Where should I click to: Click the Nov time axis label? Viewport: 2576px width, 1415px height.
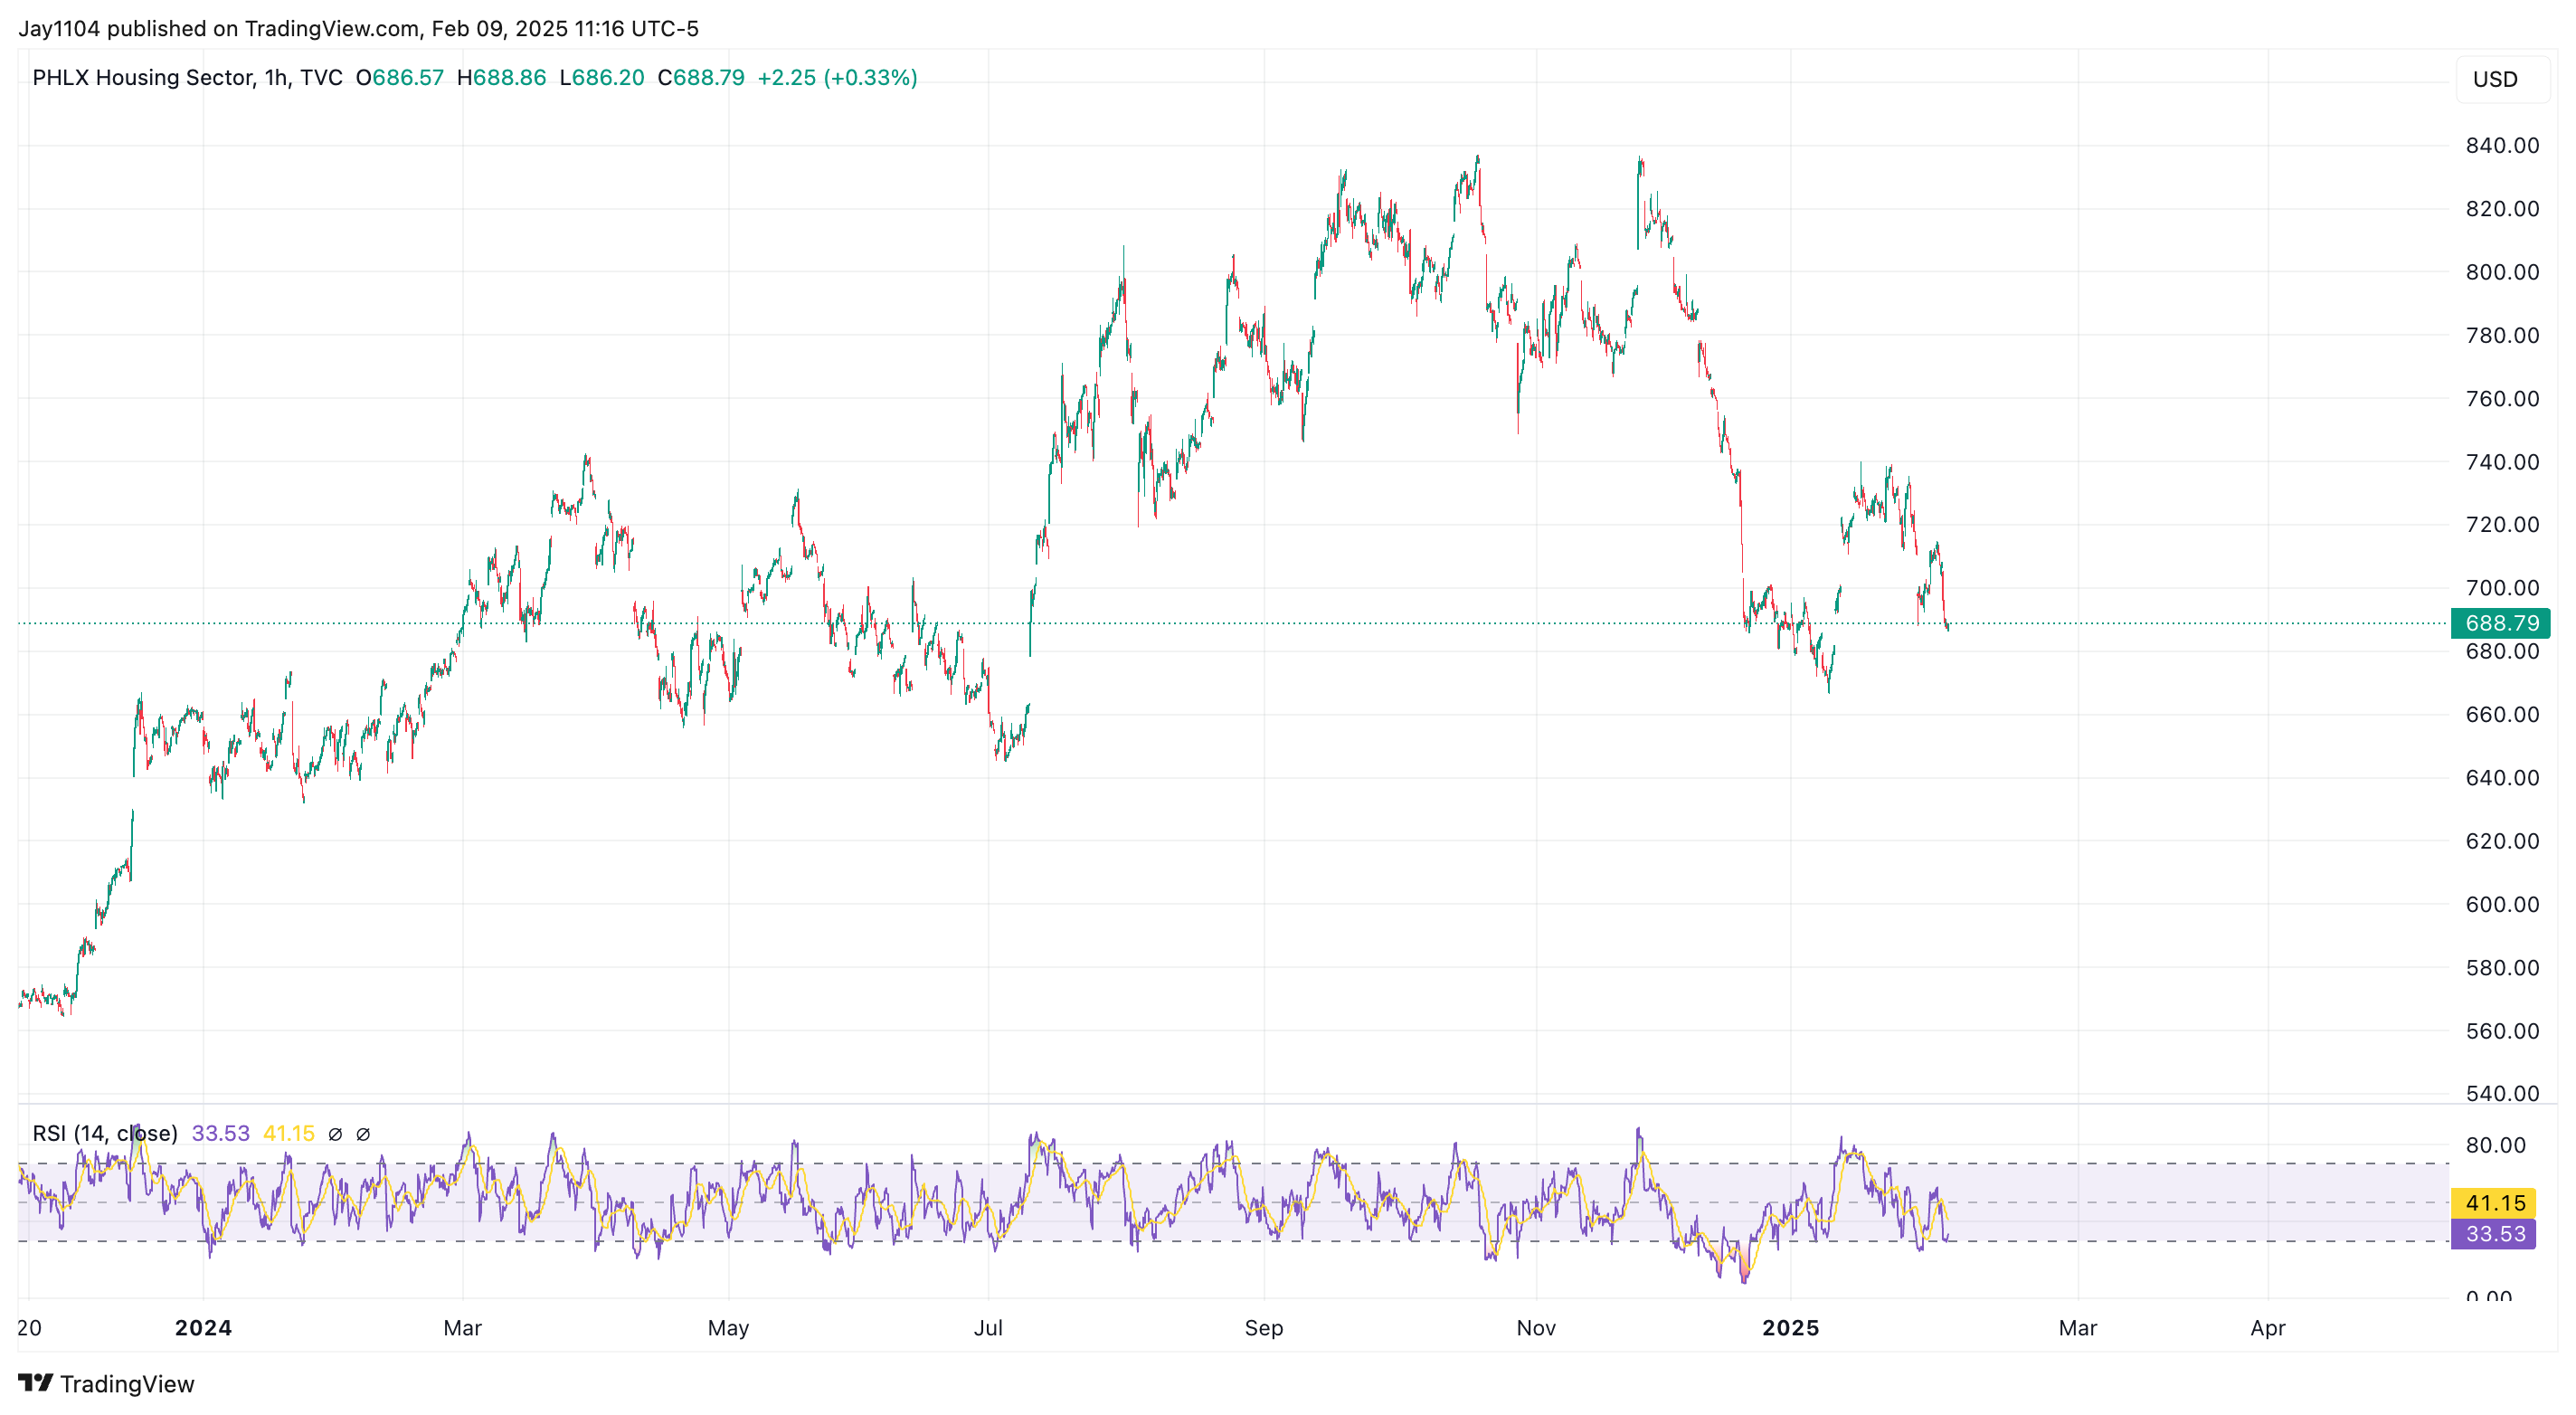(1536, 1328)
